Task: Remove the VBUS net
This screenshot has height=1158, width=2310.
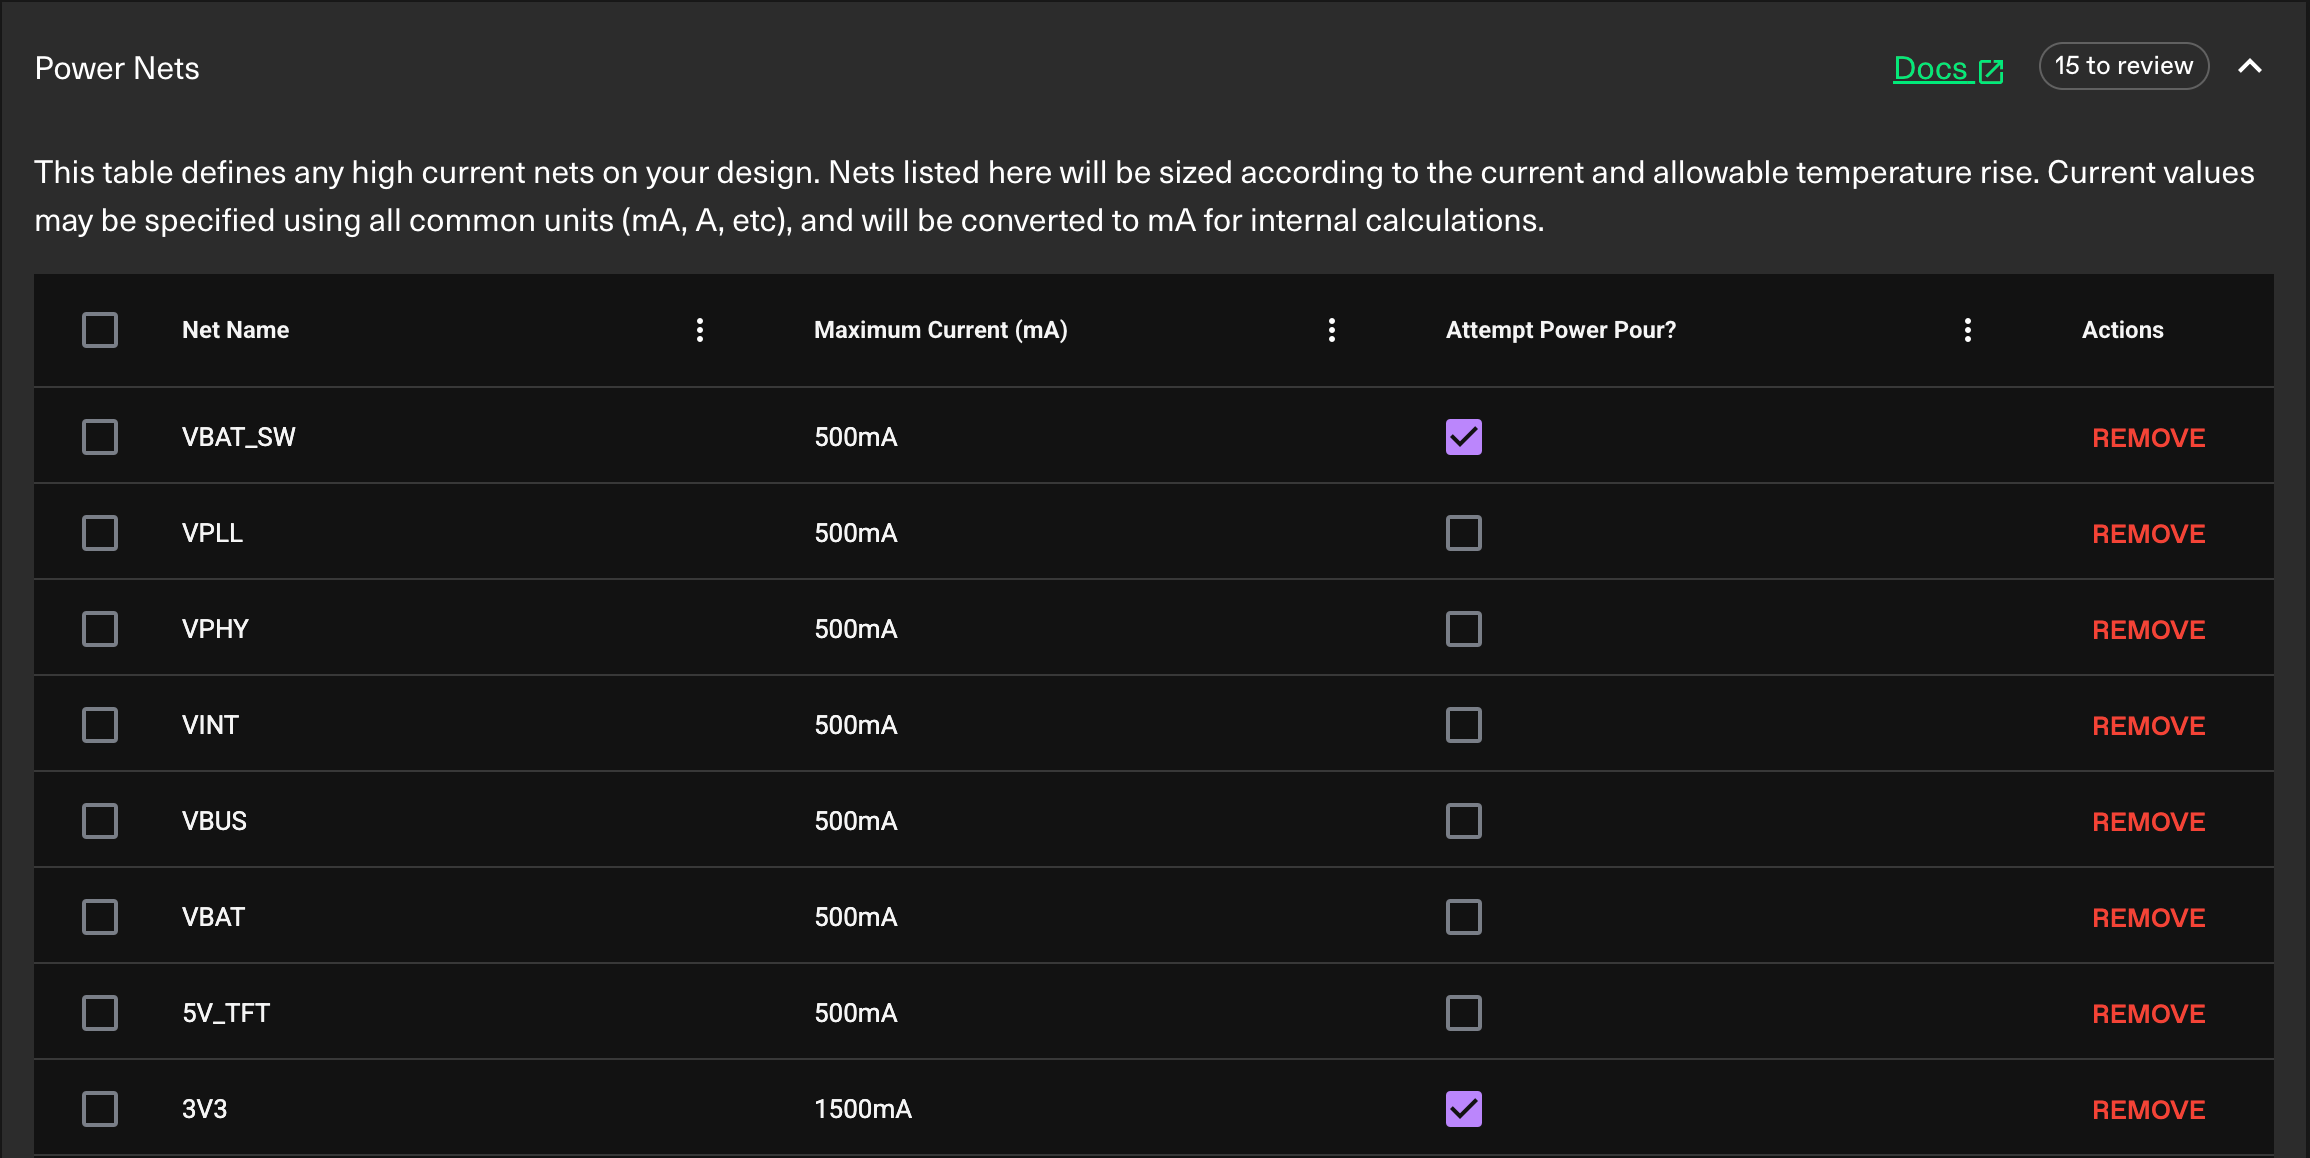Action: tap(2149, 822)
